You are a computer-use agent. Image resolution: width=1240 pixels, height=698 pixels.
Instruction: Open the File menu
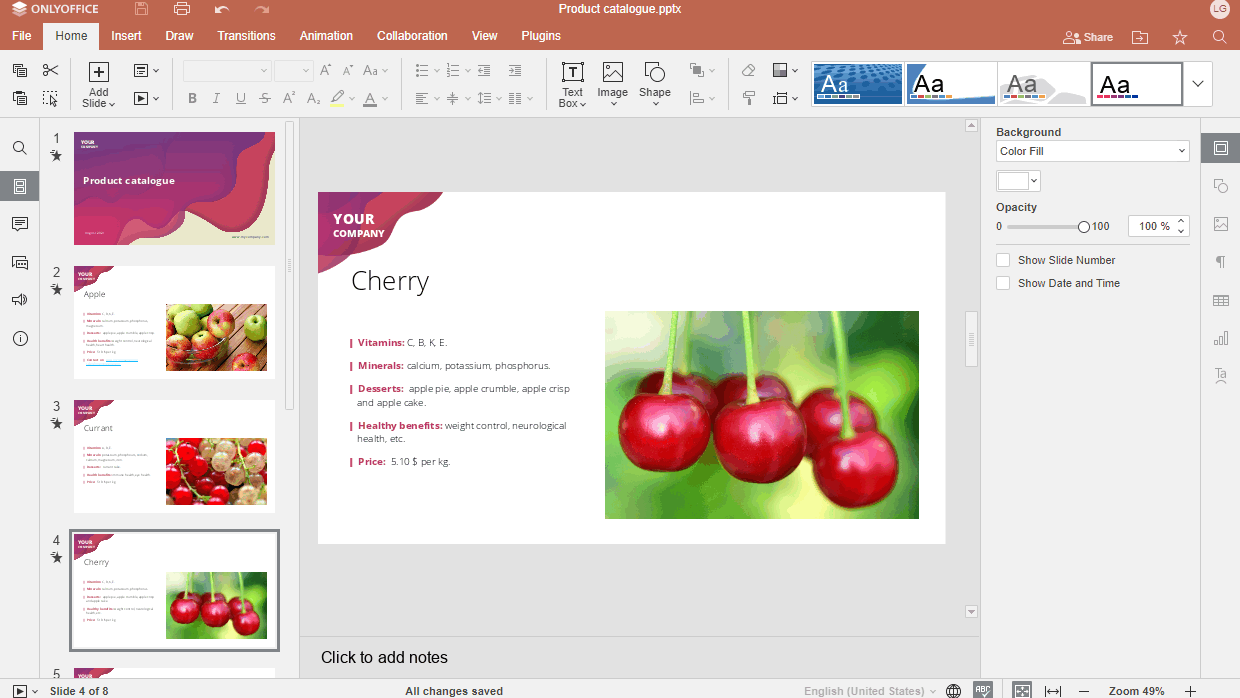[x=22, y=36]
